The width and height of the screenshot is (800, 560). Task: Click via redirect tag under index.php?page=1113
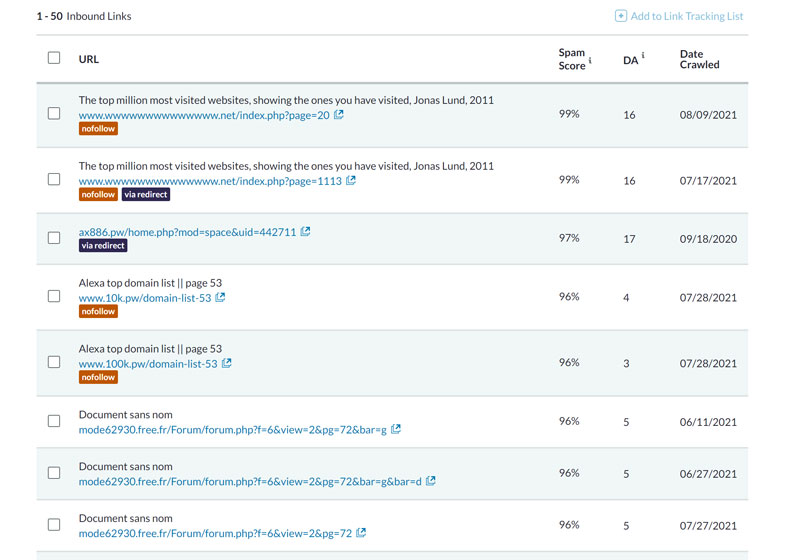[x=146, y=194]
